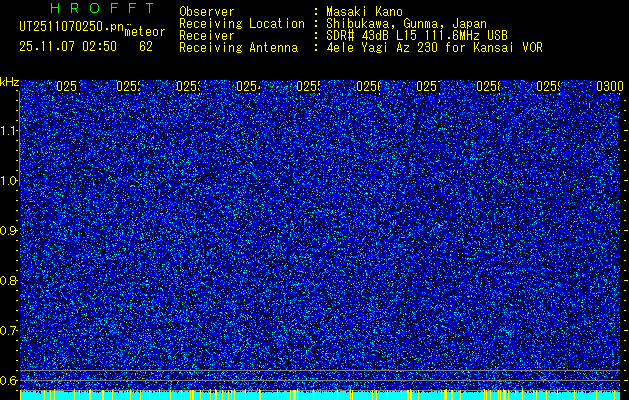Screen dimensions: 629x400
Task: Click the HROFFT title text
Action: point(102,8)
